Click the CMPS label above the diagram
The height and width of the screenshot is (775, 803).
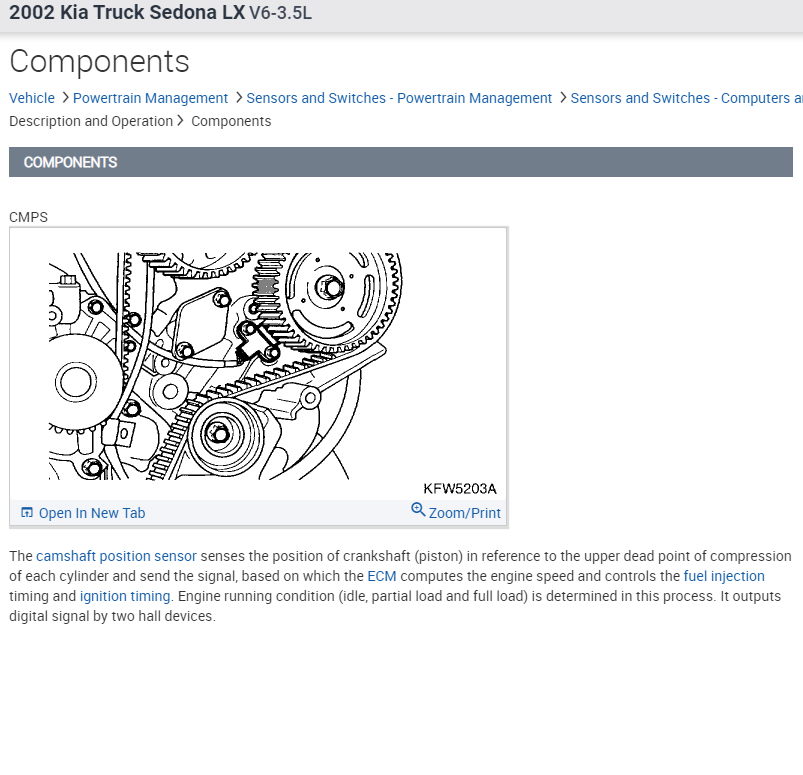click(28, 217)
